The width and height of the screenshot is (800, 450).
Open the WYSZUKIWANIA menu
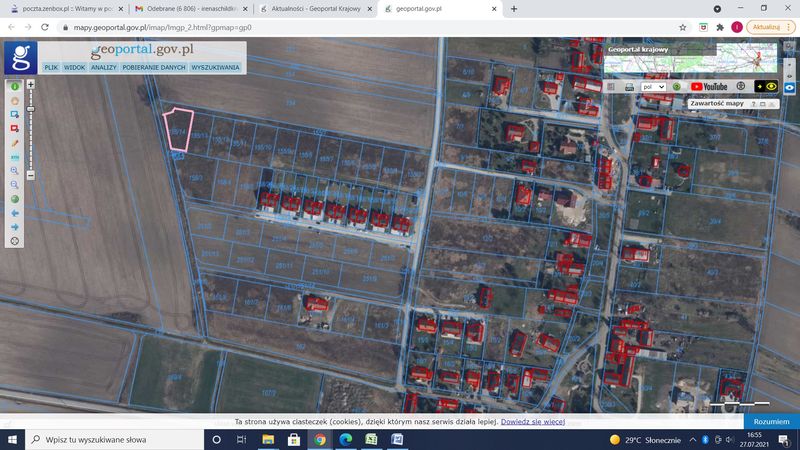[x=215, y=68]
